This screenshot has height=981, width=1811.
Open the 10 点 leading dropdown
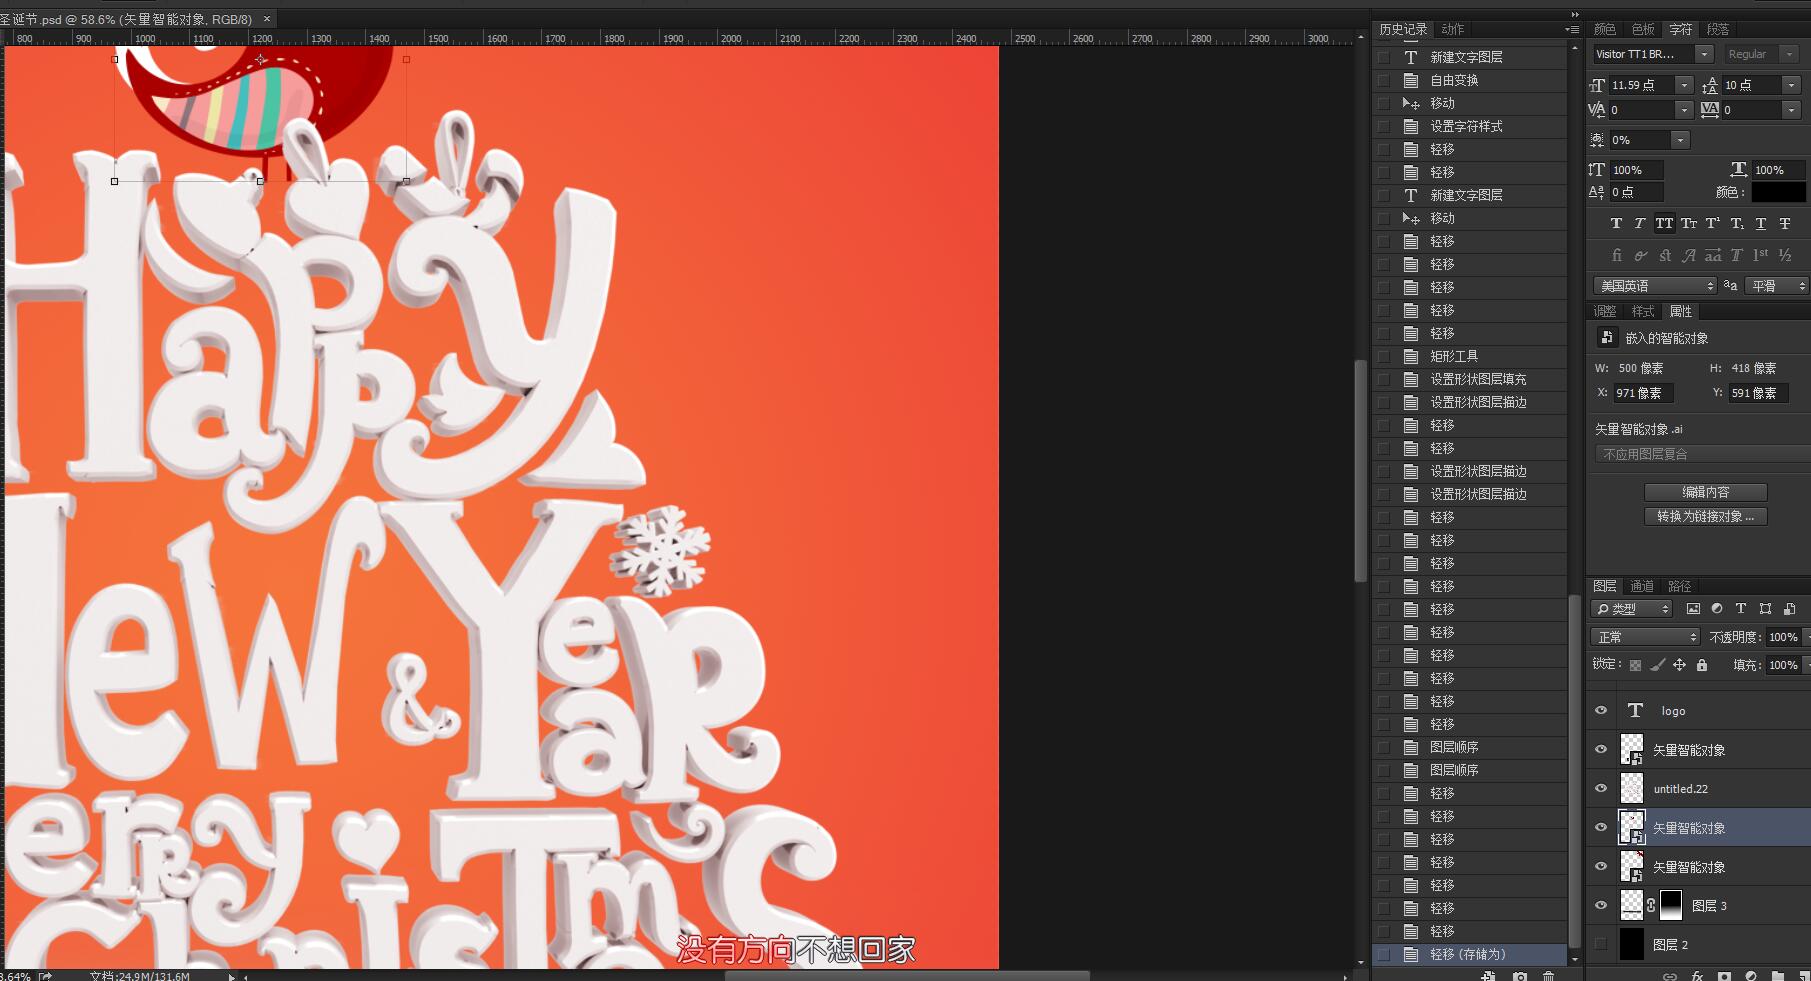pos(1792,85)
